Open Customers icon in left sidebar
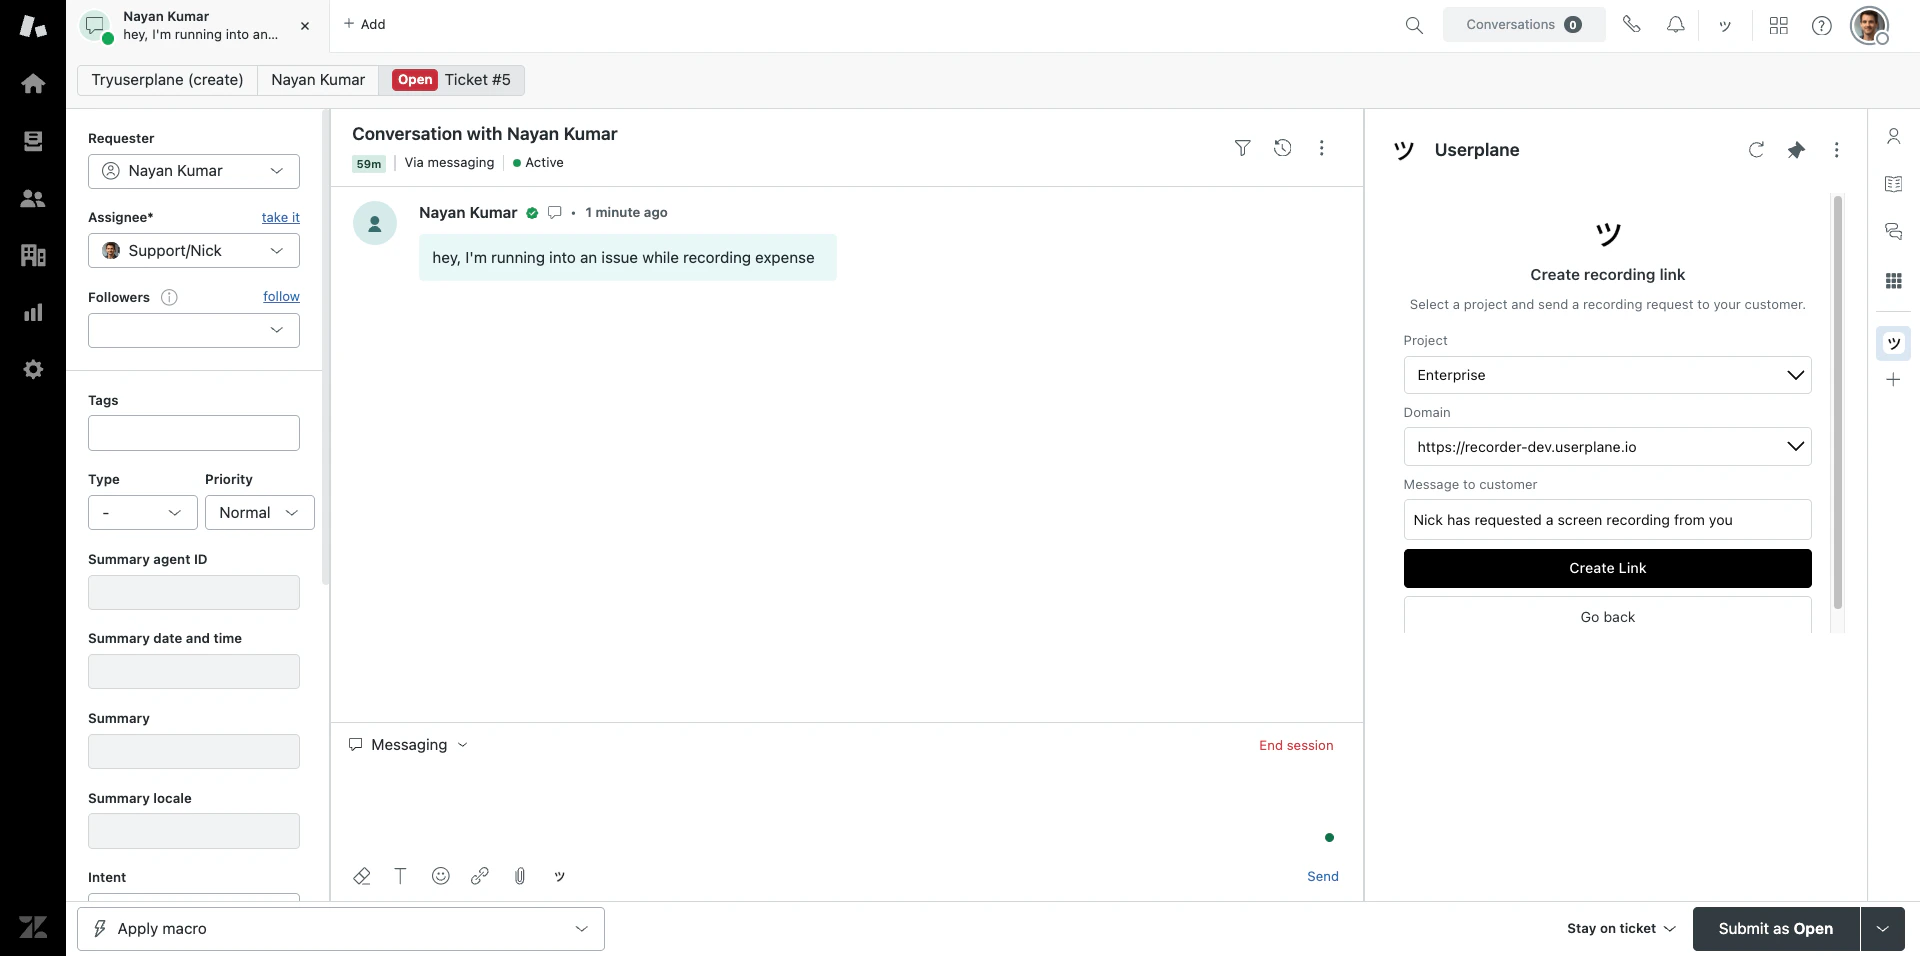Image resolution: width=1920 pixels, height=956 pixels. (33, 198)
